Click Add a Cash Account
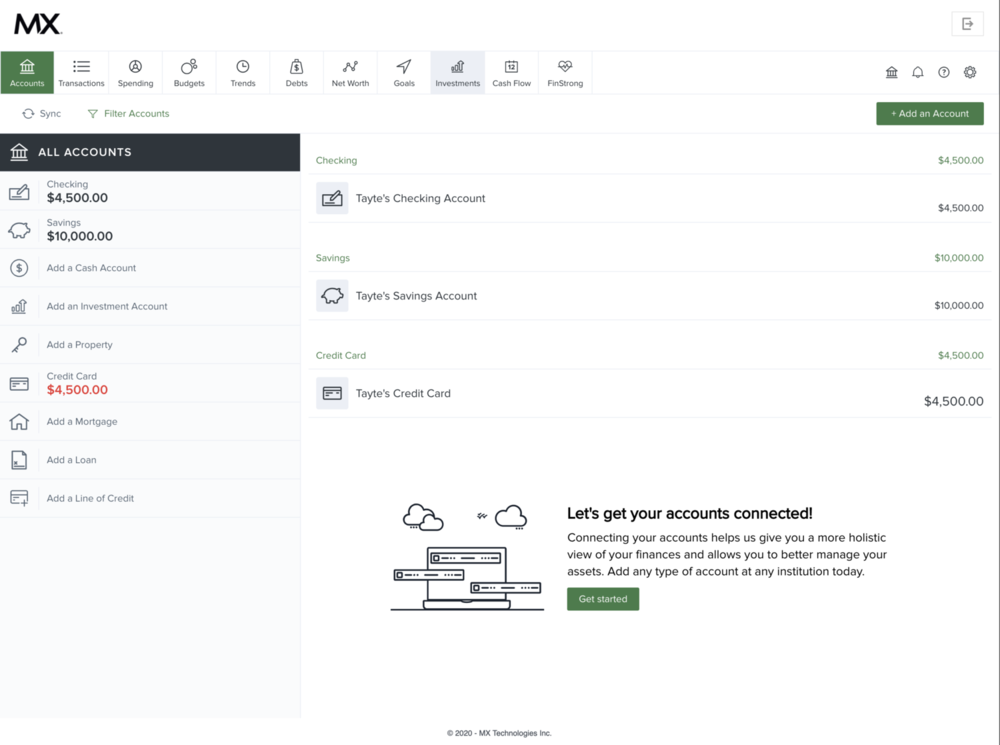 [x=150, y=268]
